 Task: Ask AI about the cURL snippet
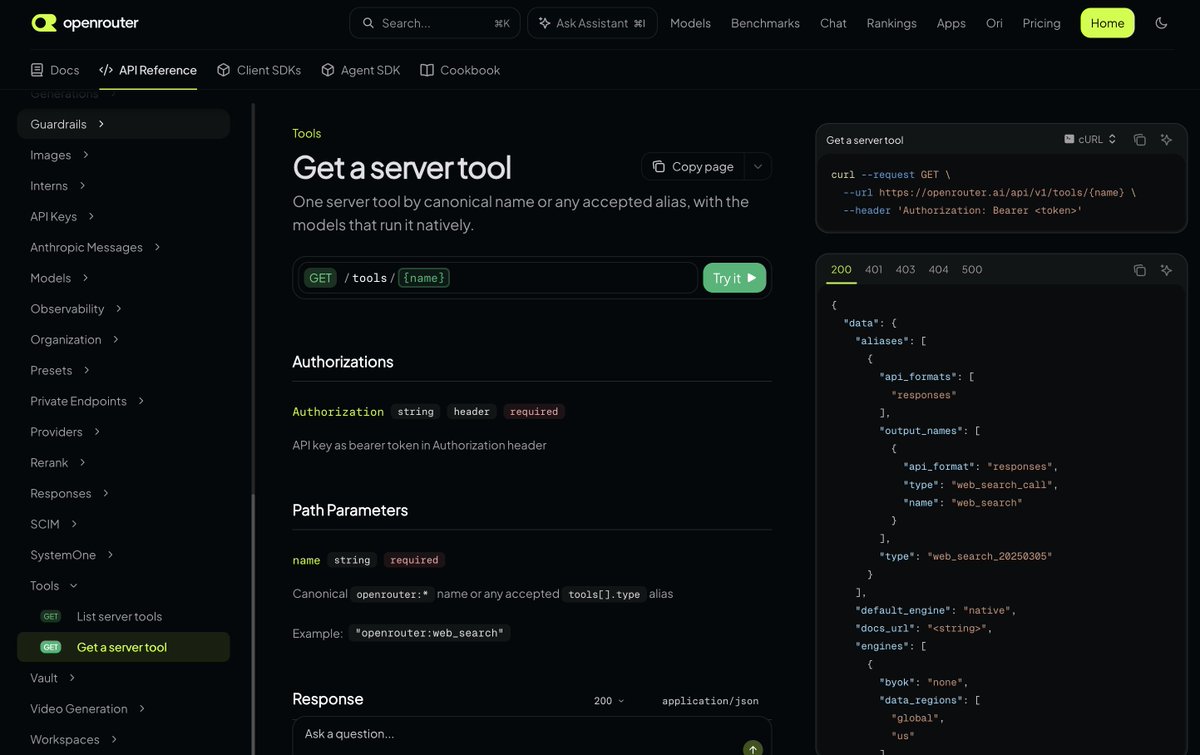tap(1166, 140)
